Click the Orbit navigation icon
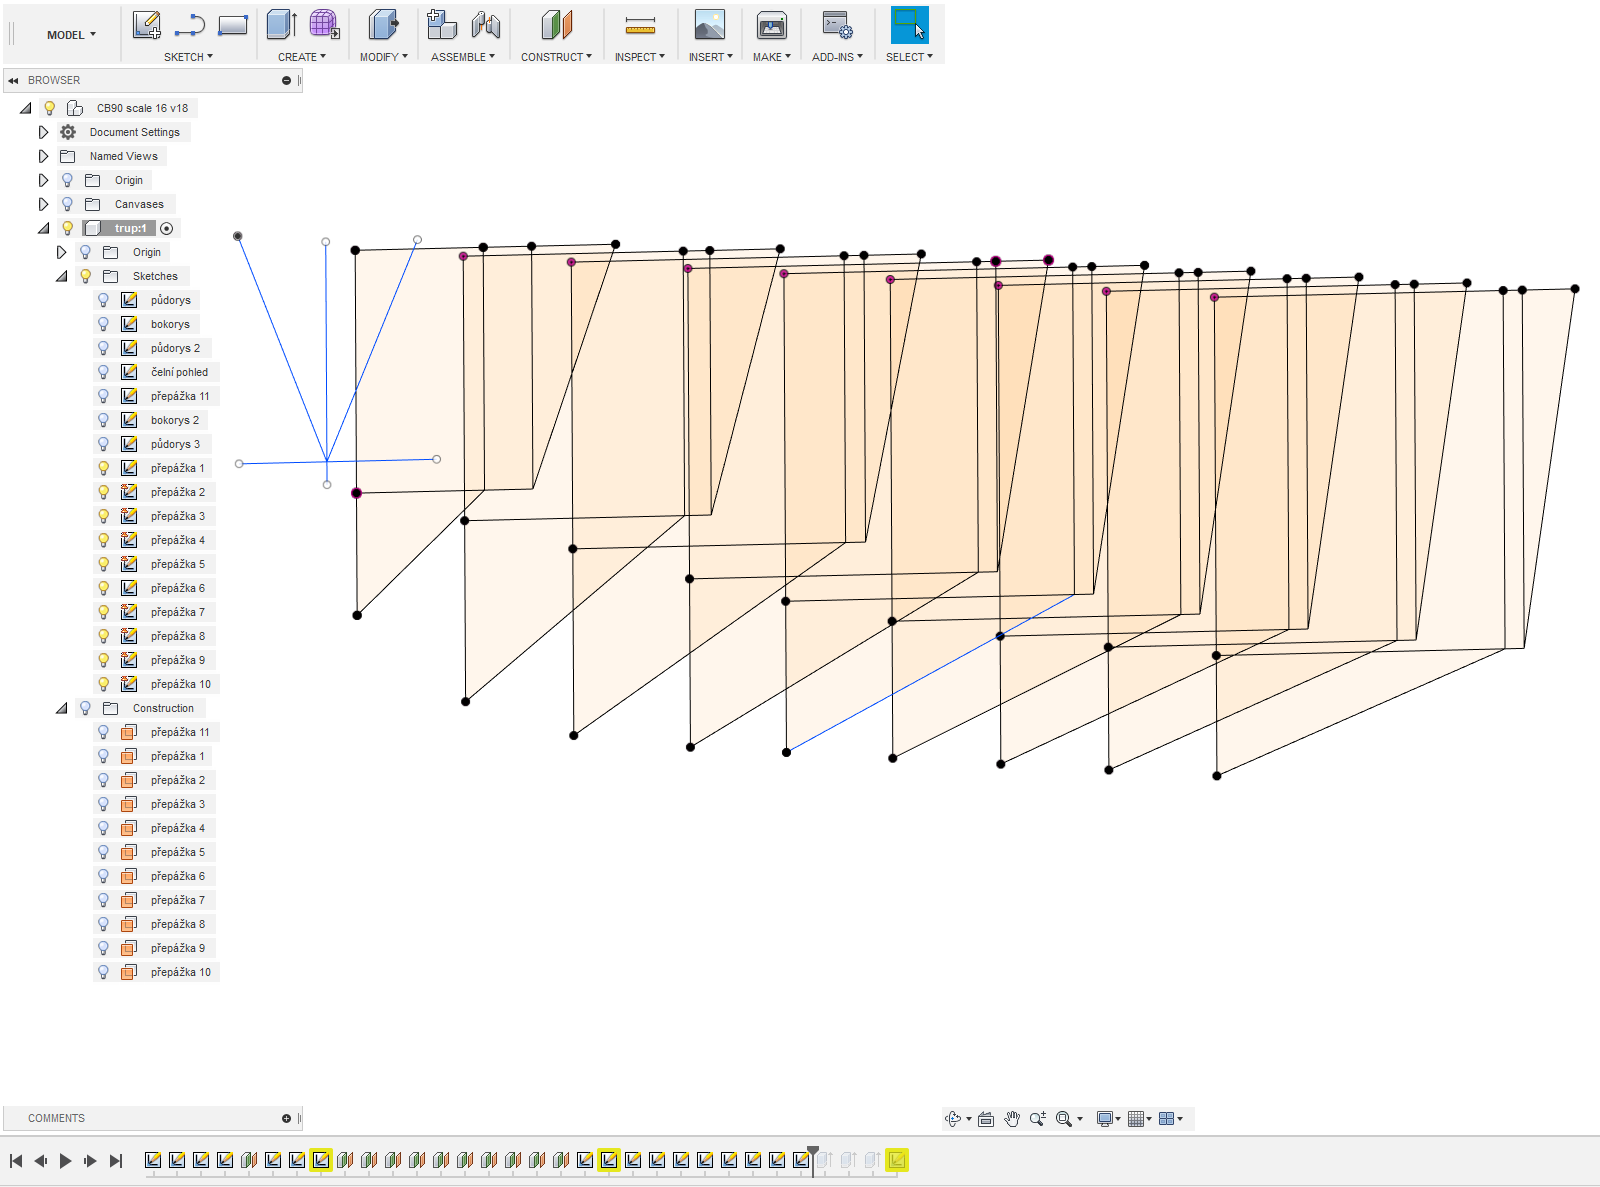This screenshot has width=1600, height=1187. 953,1119
